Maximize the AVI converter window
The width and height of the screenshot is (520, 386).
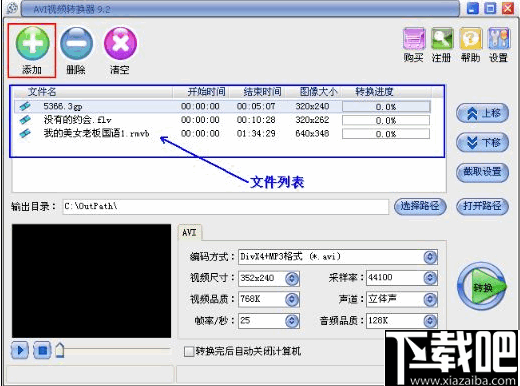pyautogui.click(x=490, y=9)
